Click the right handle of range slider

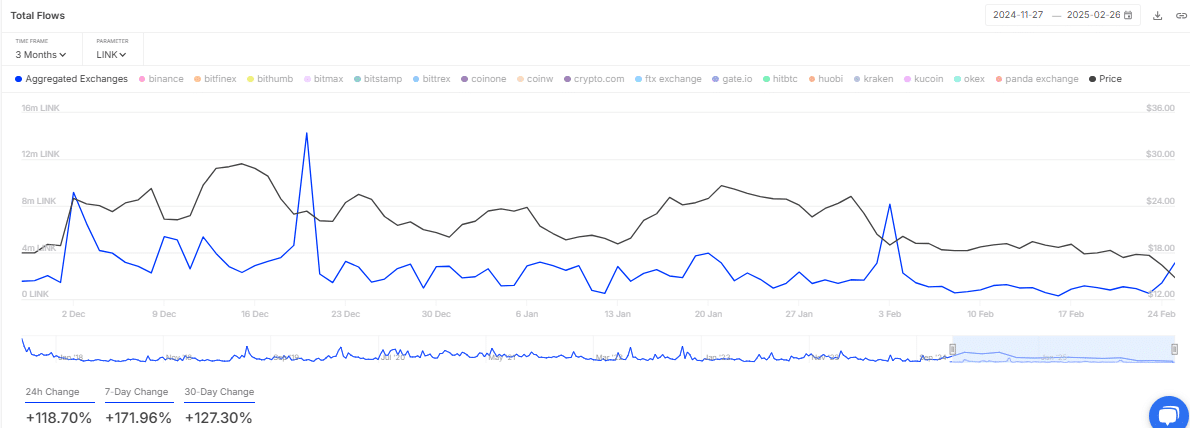click(1174, 348)
